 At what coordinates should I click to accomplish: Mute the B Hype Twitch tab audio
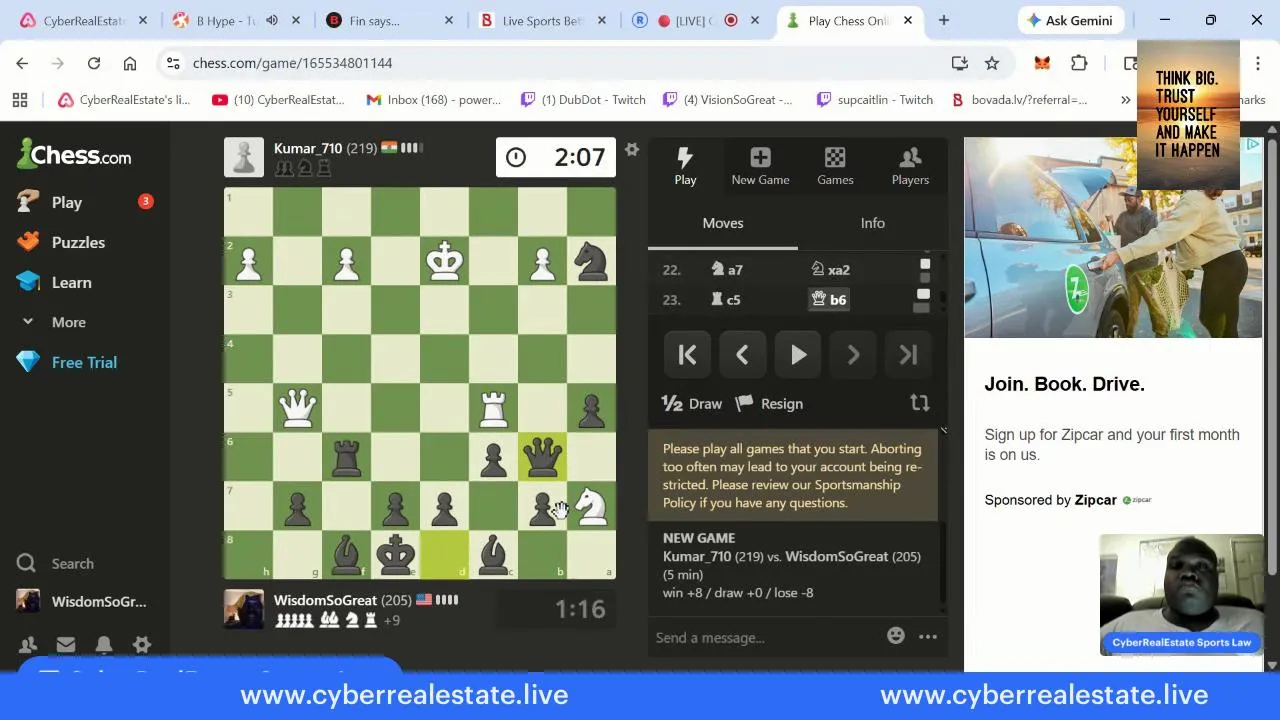pos(272,20)
